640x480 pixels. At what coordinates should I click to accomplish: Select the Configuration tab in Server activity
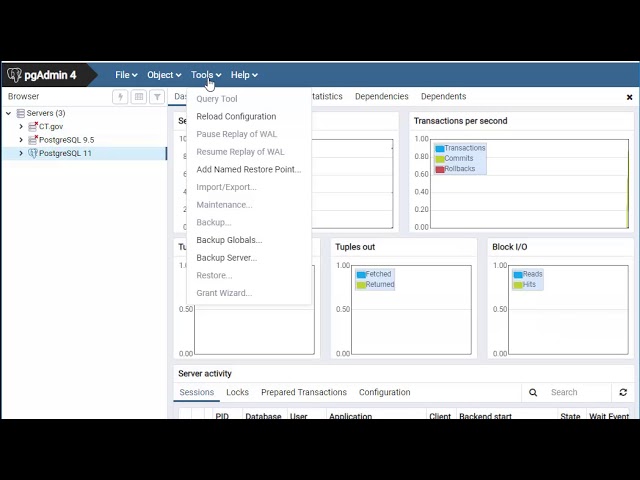click(x=384, y=392)
